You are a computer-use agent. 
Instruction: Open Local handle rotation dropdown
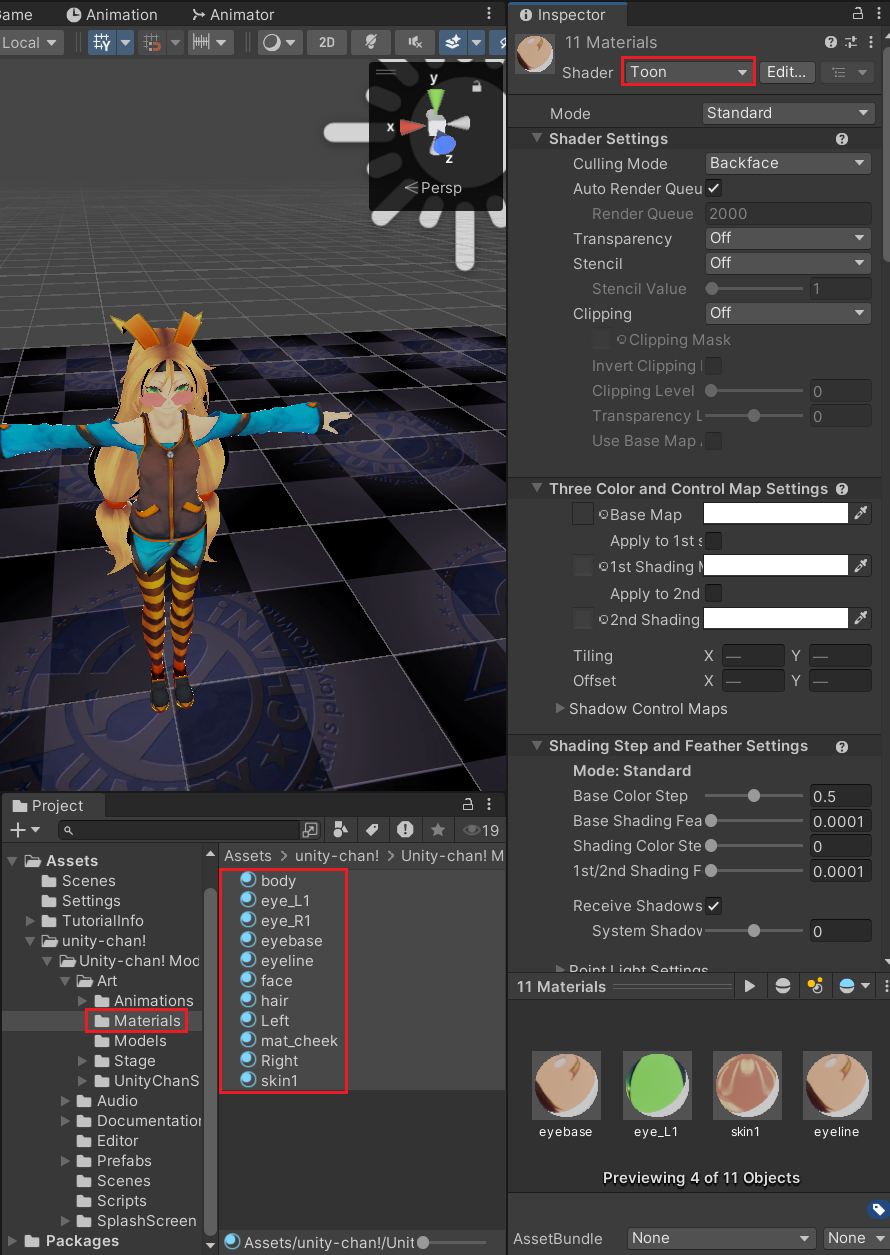point(30,43)
